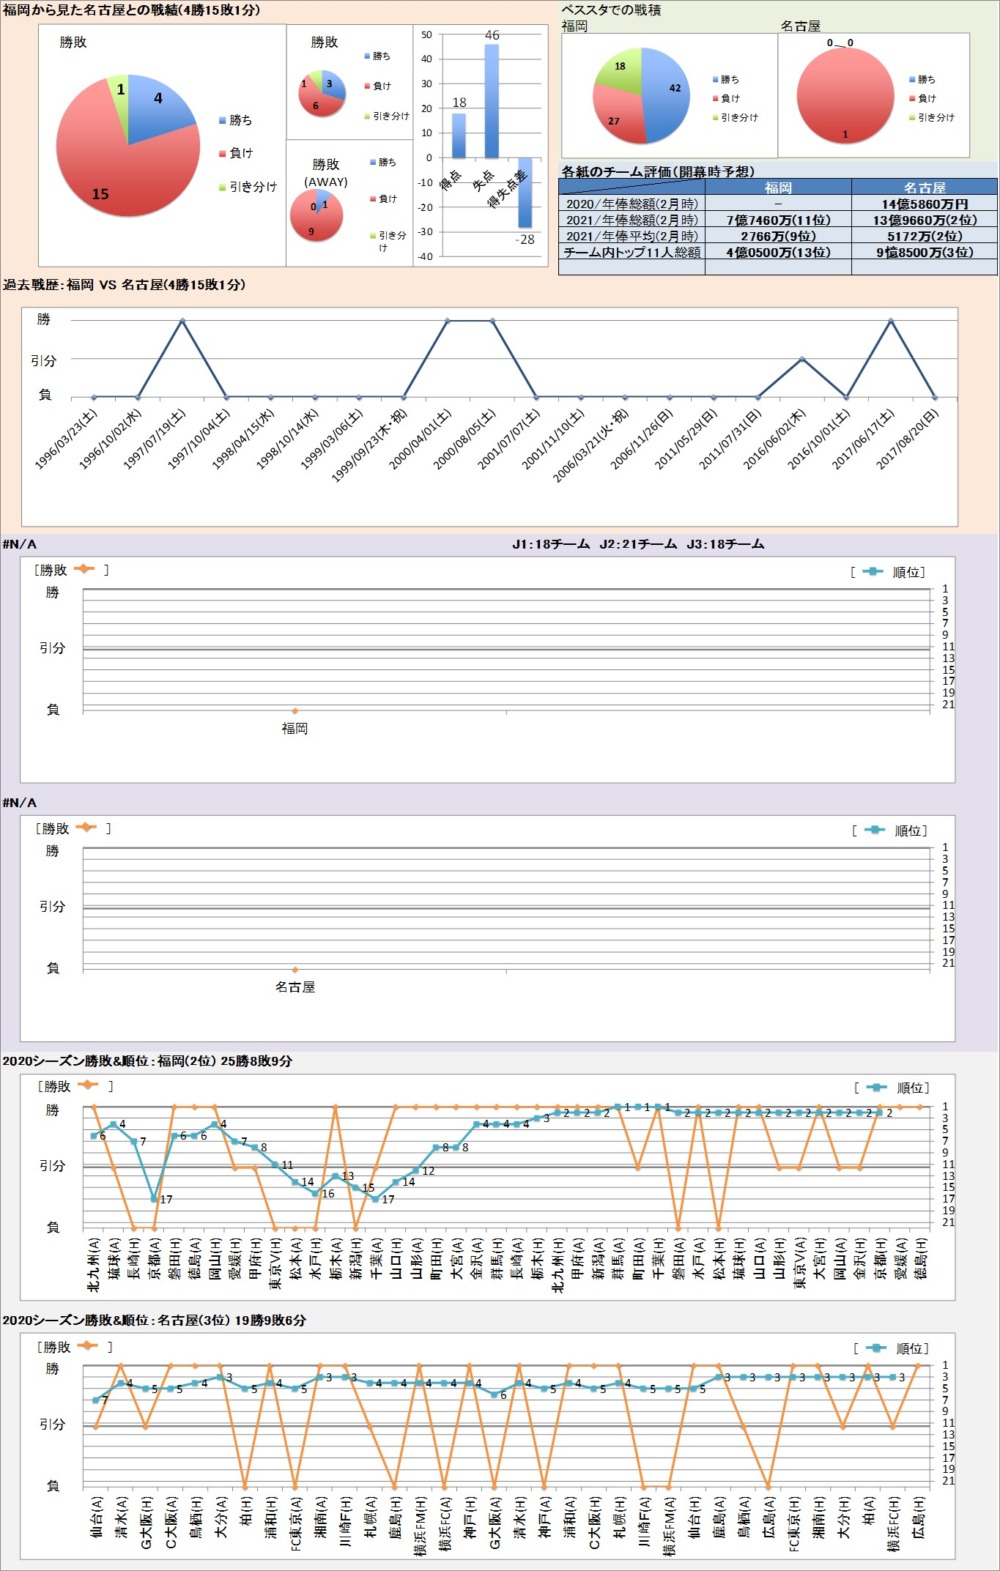The width and height of the screenshot is (1000, 1571).
Task: Click the orange 名古屋 point in second #N/A chart
Action: (294, 969)
